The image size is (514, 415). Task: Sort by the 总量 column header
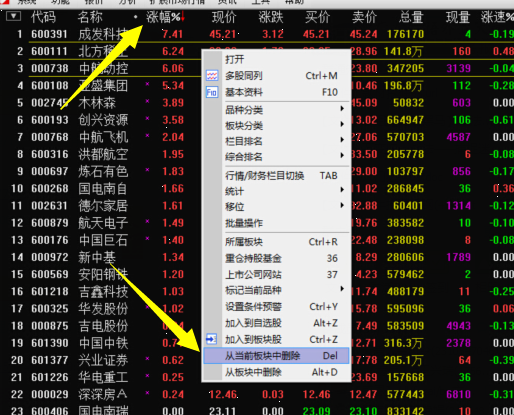click(x=411, y=17)
